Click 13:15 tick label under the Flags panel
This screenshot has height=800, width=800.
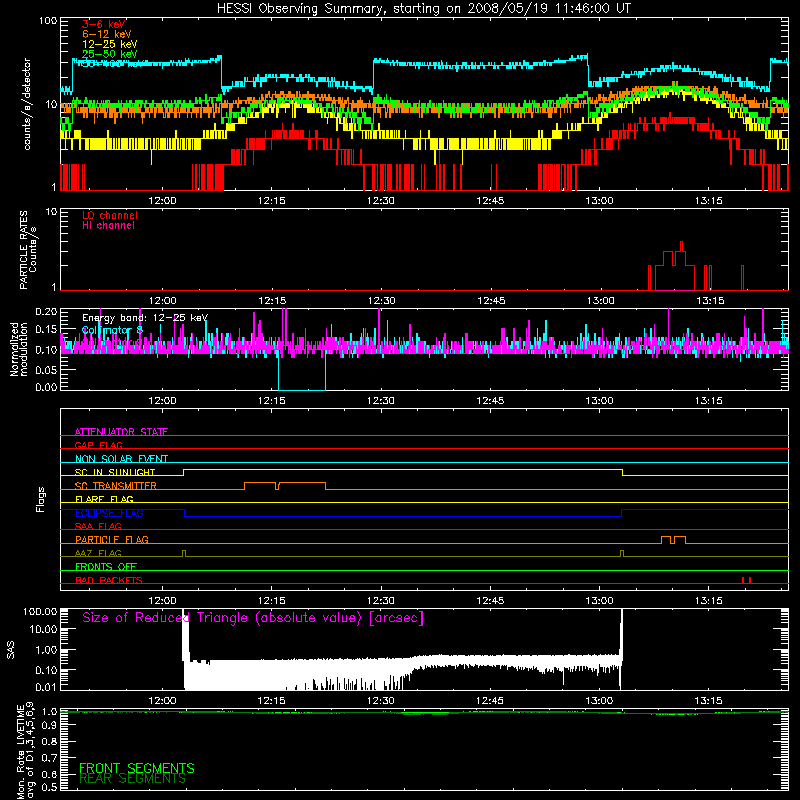tap(709, 601)
